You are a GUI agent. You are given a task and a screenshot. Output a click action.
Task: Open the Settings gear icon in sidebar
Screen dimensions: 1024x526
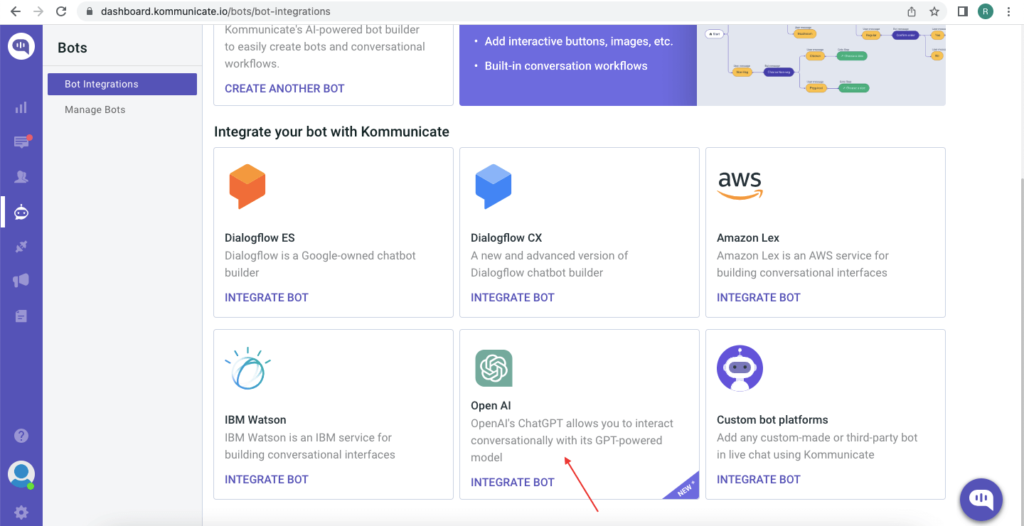click(21, 512)
